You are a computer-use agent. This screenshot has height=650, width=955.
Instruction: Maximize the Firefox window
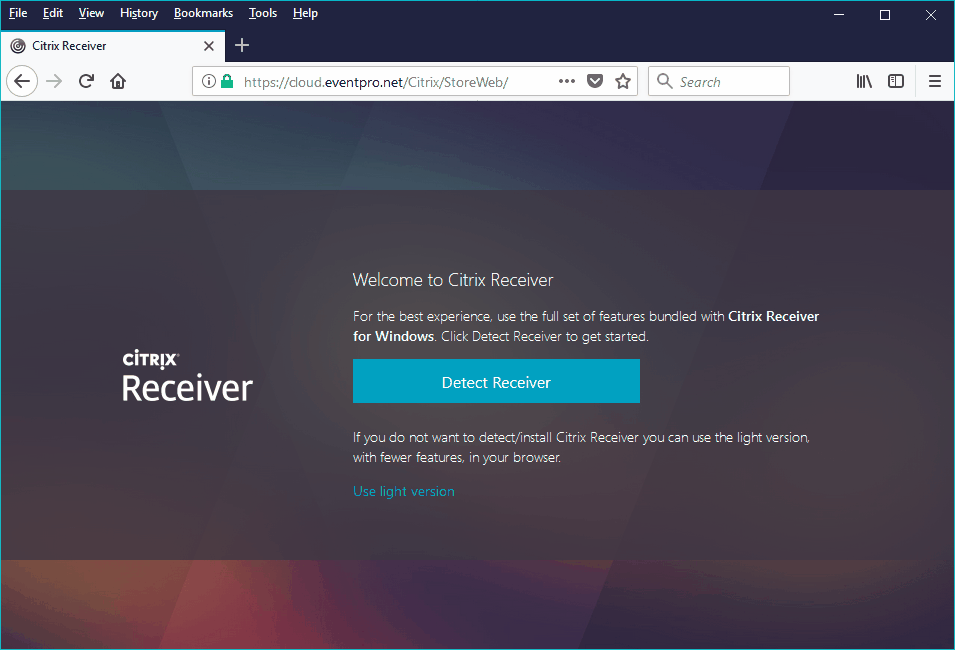[x=885, y=15]
